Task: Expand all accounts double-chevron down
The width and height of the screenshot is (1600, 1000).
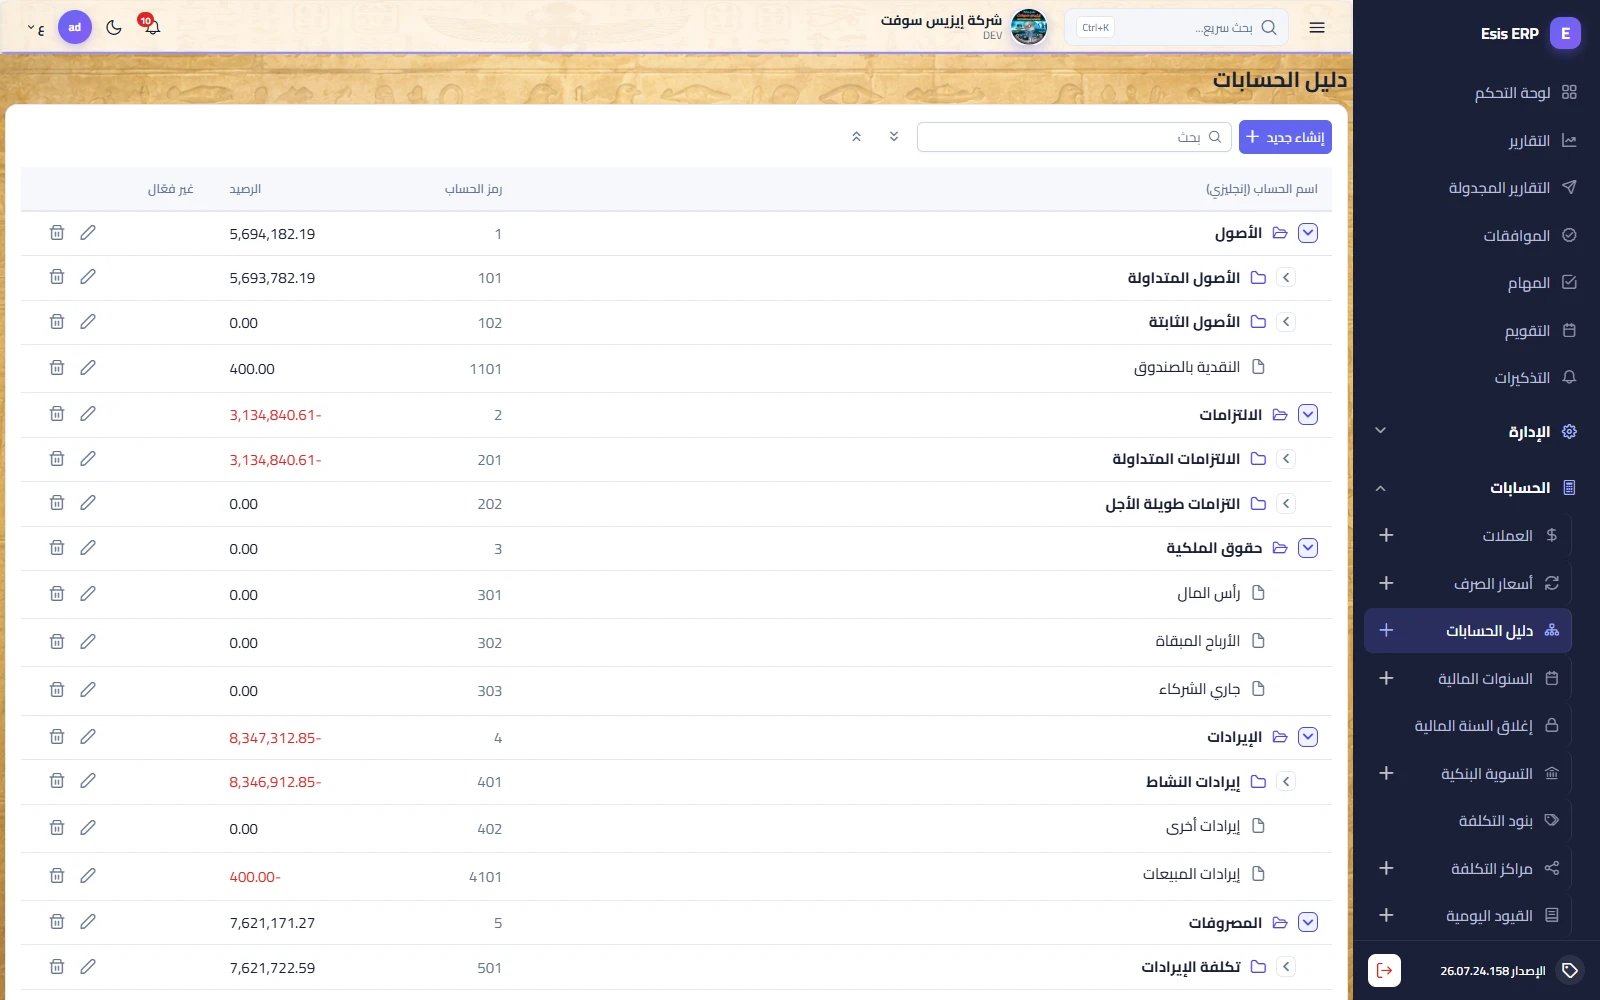Action: [894, 136]
